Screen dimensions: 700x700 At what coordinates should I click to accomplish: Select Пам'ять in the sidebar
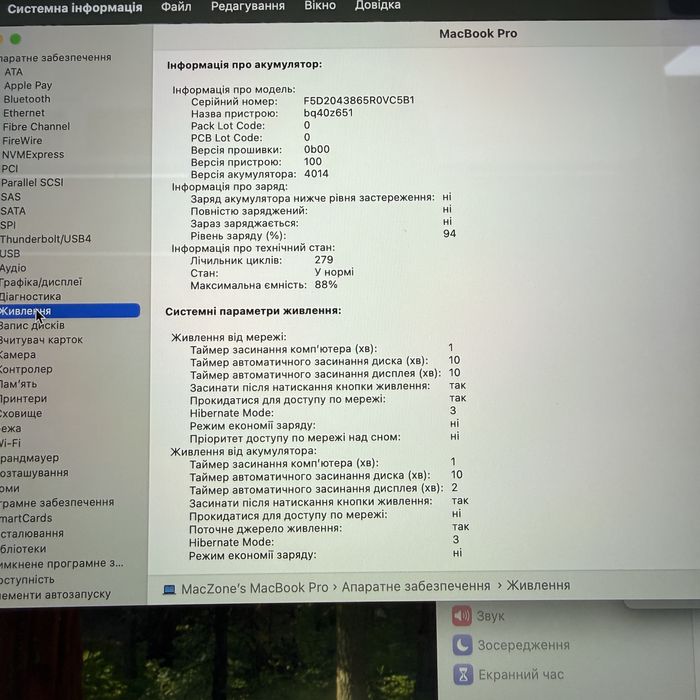click(18, 384)
